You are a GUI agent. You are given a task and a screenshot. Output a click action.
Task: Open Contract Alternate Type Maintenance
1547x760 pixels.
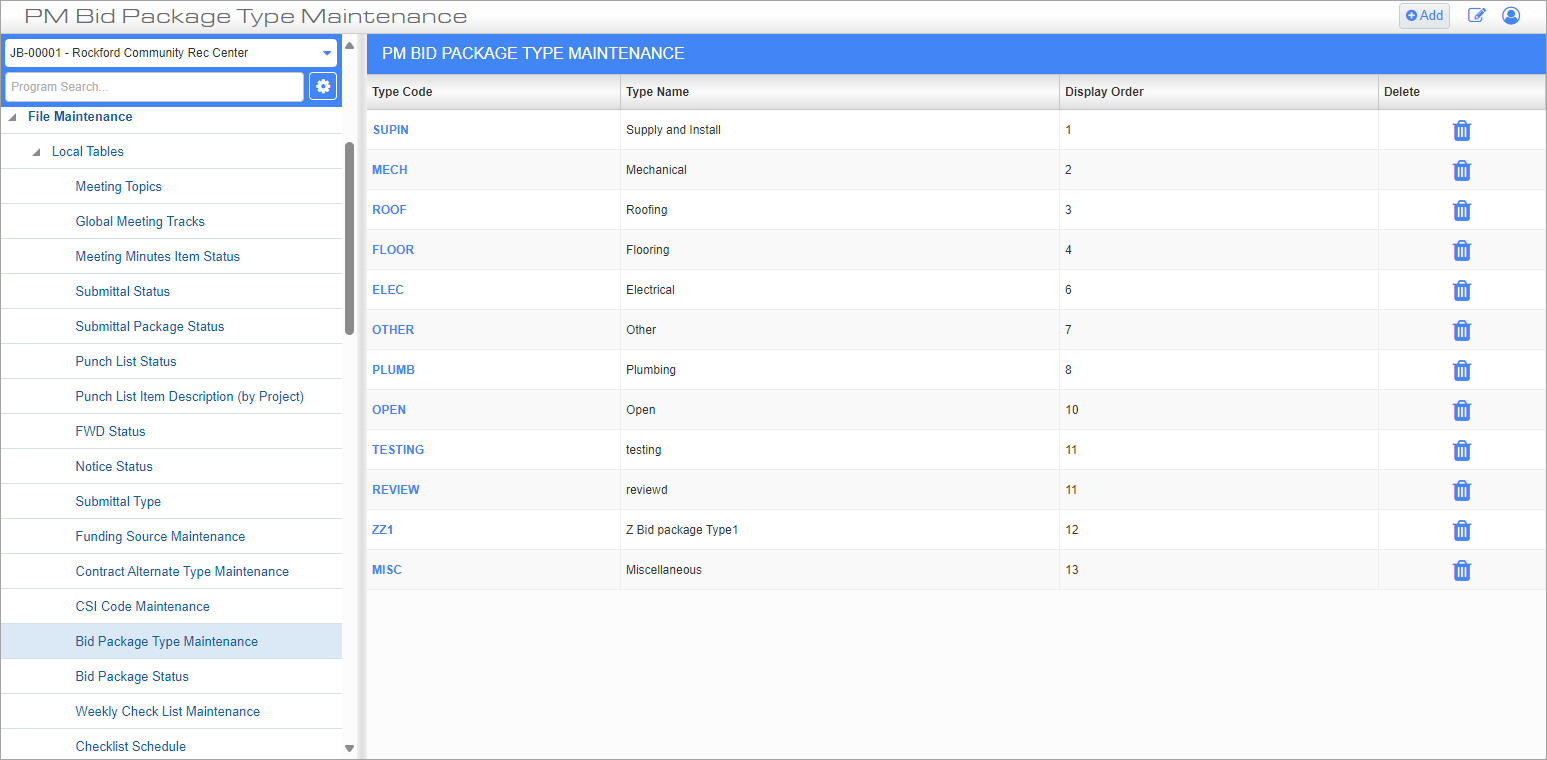coord(182,572)
